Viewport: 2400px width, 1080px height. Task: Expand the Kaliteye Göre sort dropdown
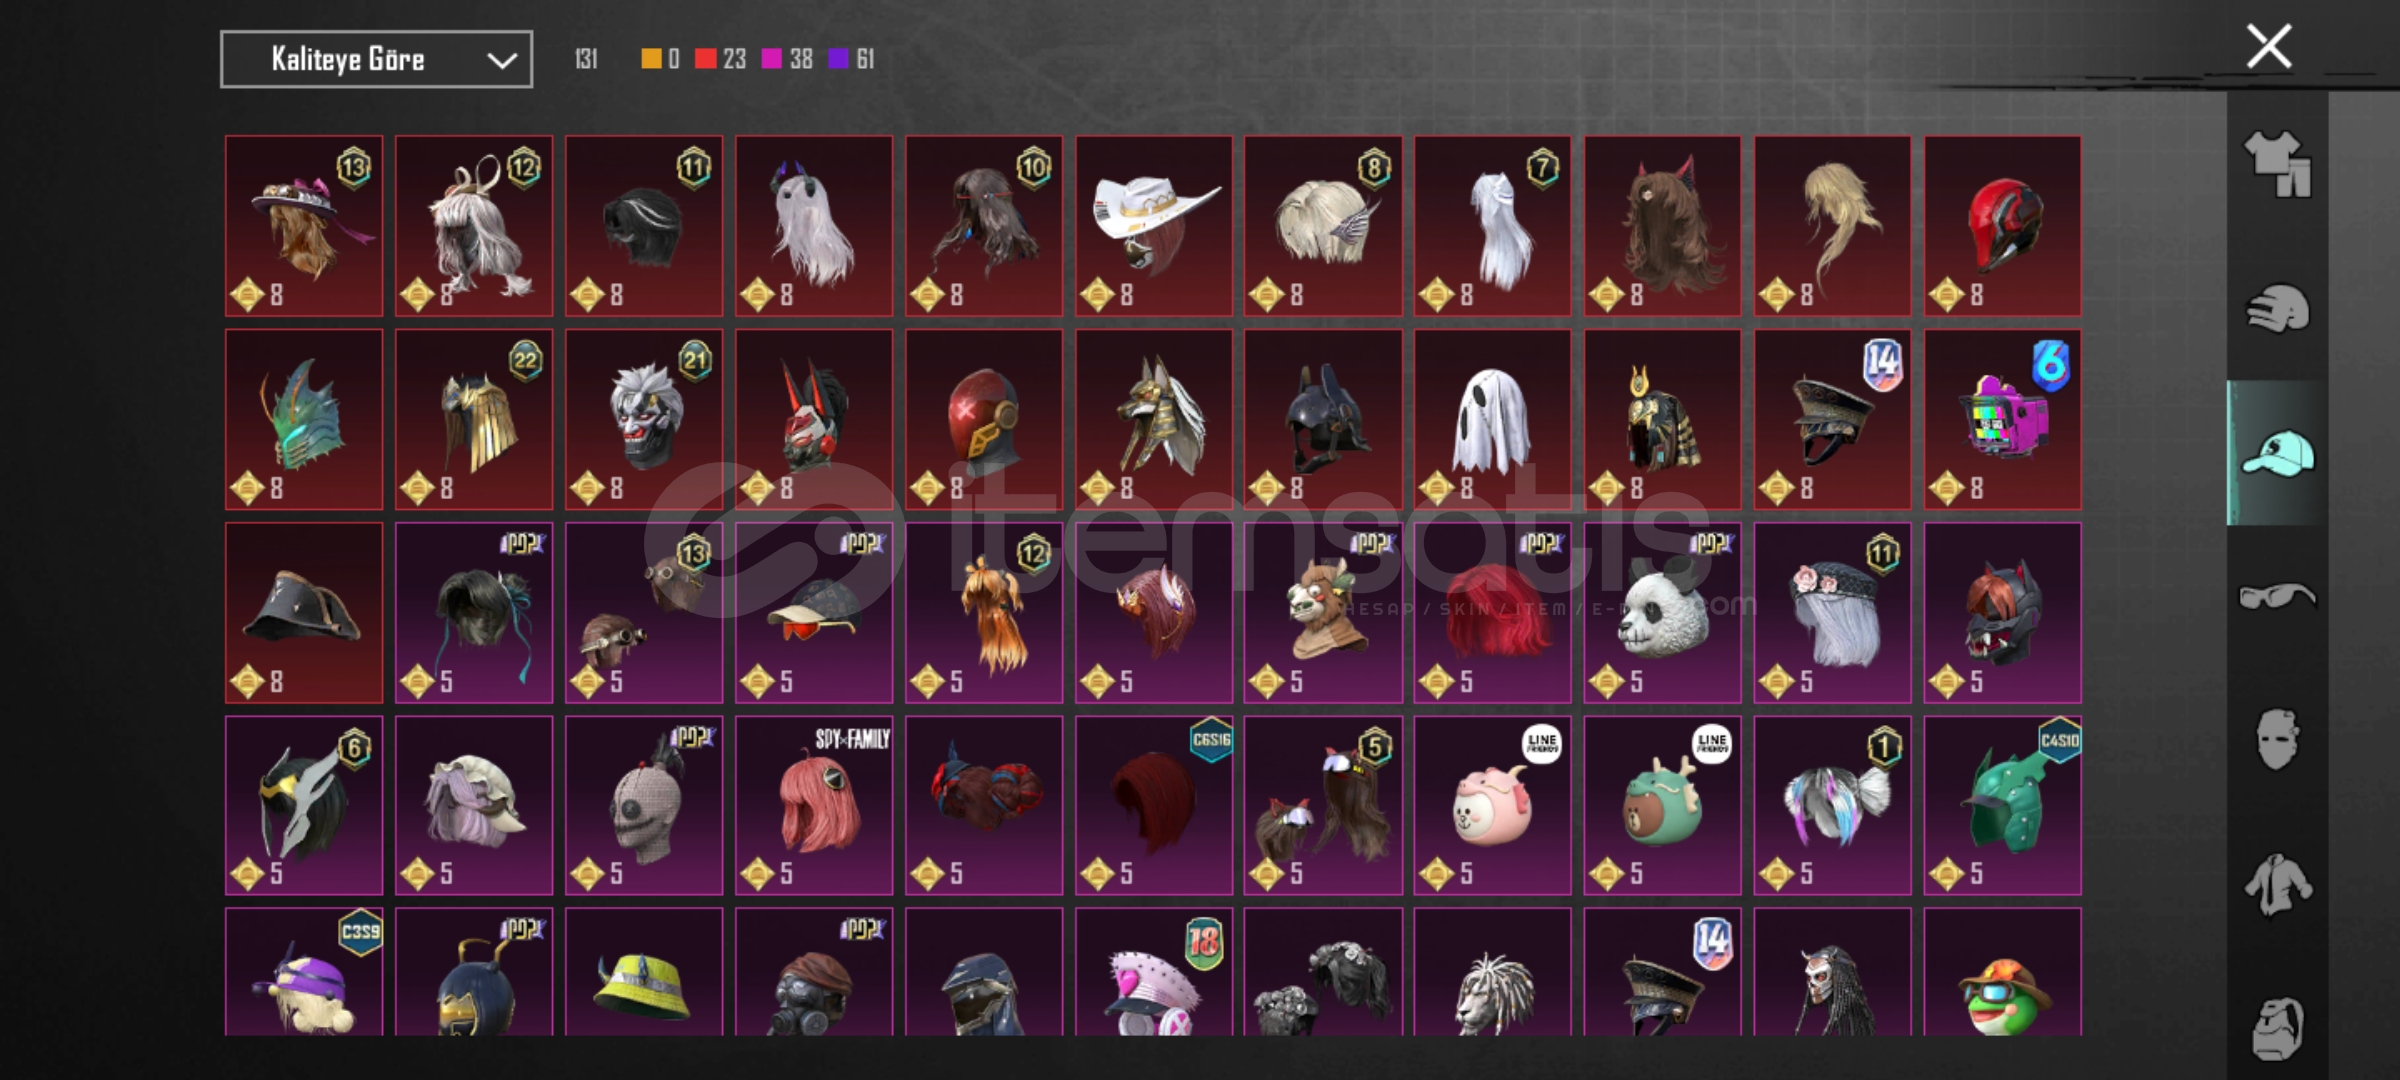[x=376, y=60]
